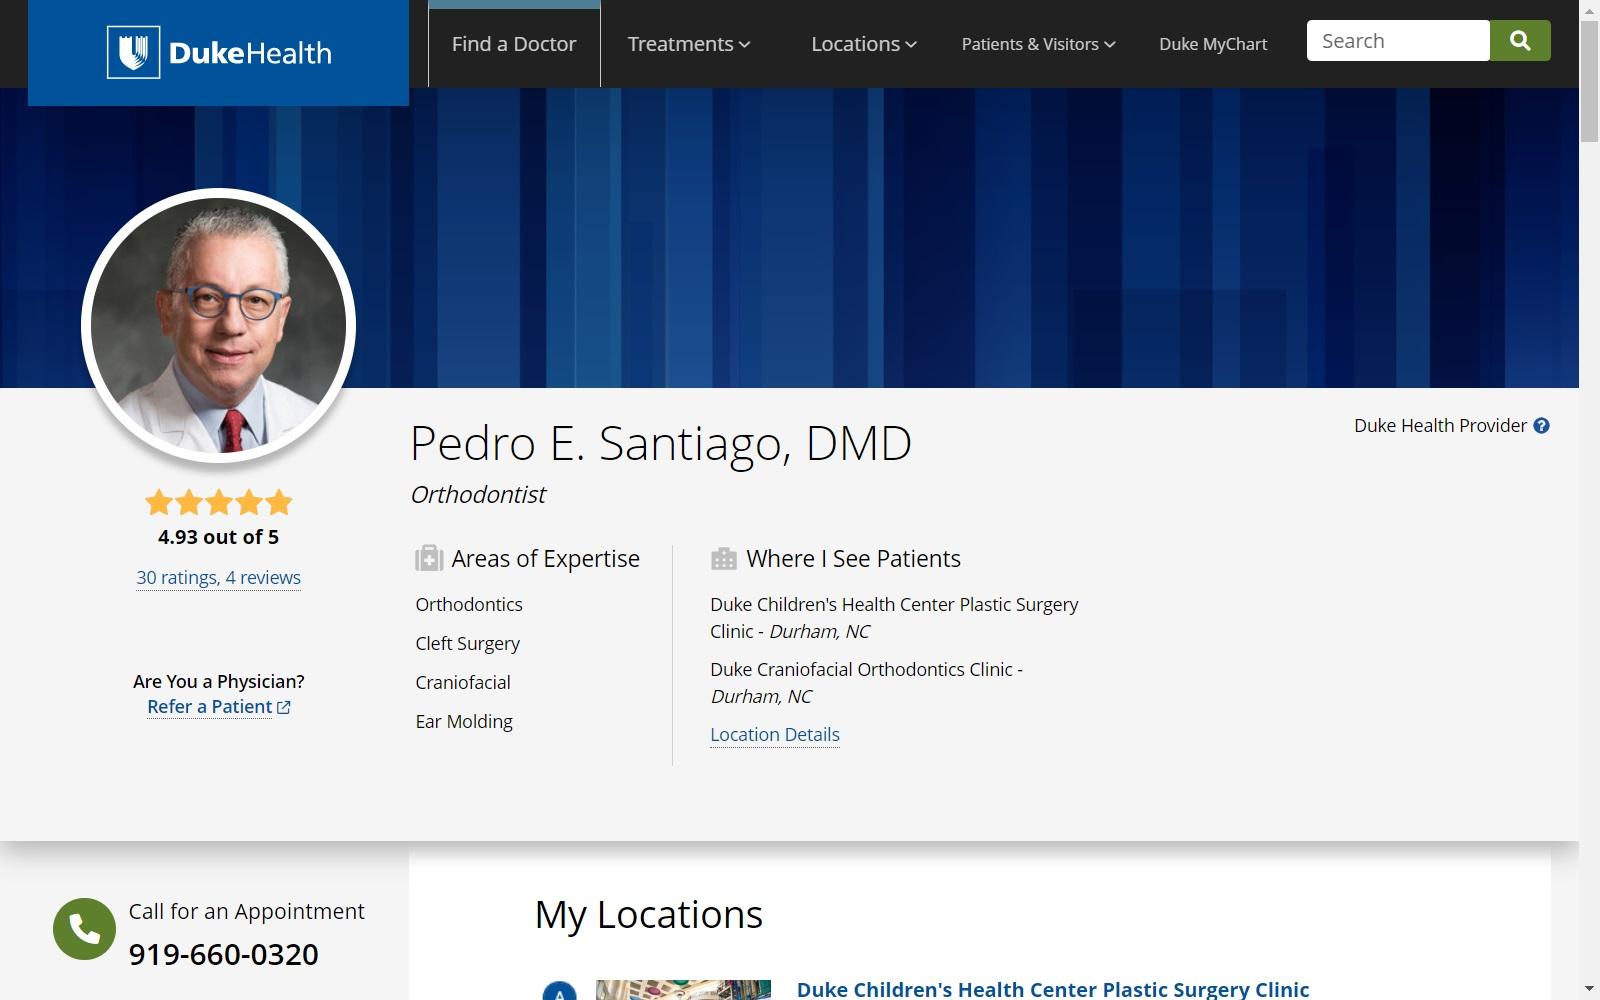Expand the Patients & Visitors dropdown

coord(1038,44)
